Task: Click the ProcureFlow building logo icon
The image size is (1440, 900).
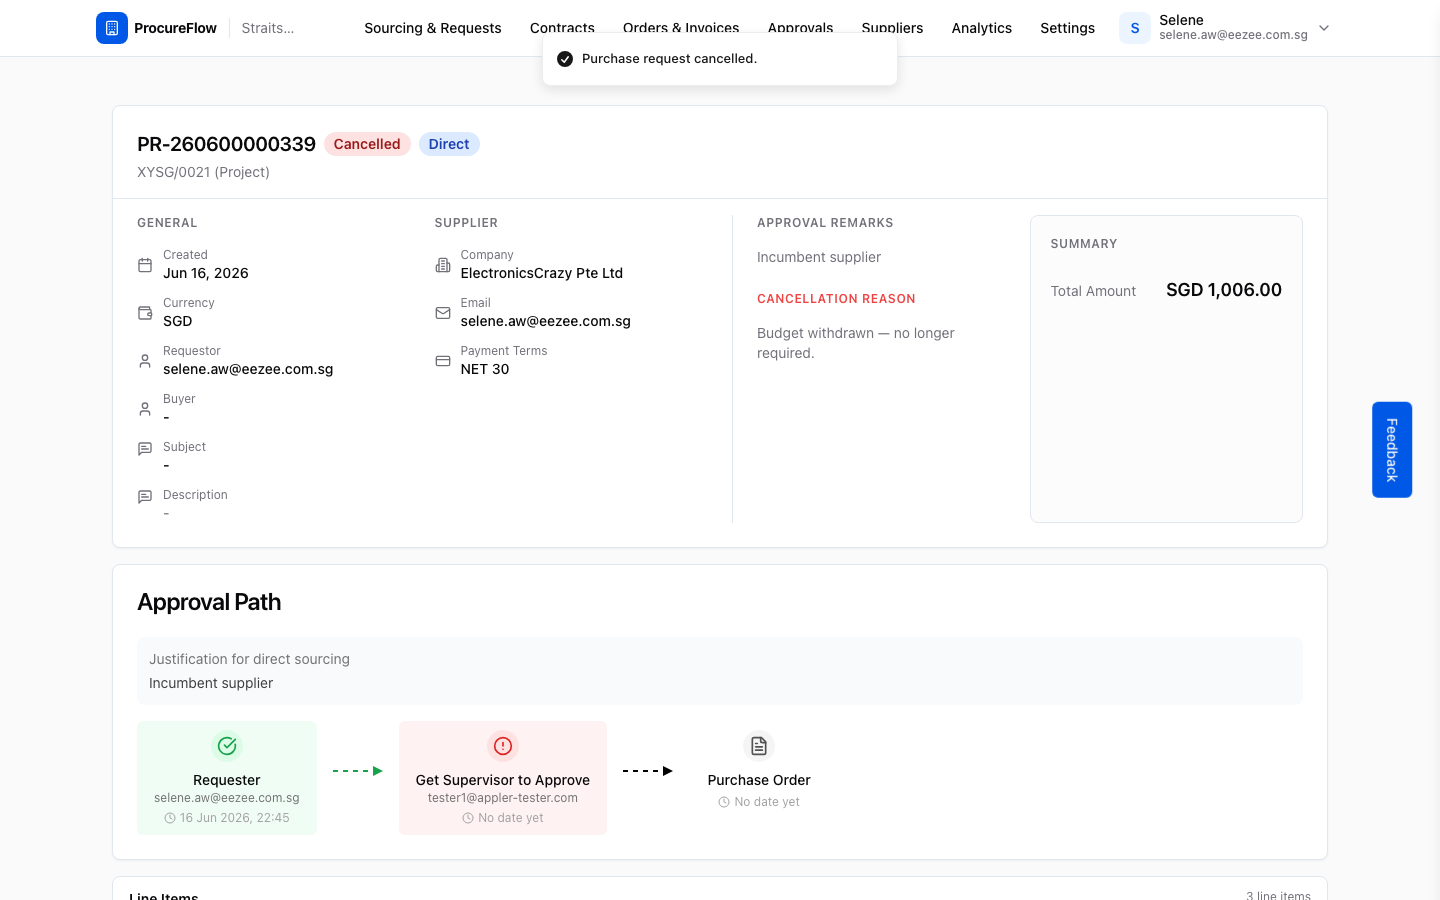Action: pyautogui.click(x=112, y=28)
